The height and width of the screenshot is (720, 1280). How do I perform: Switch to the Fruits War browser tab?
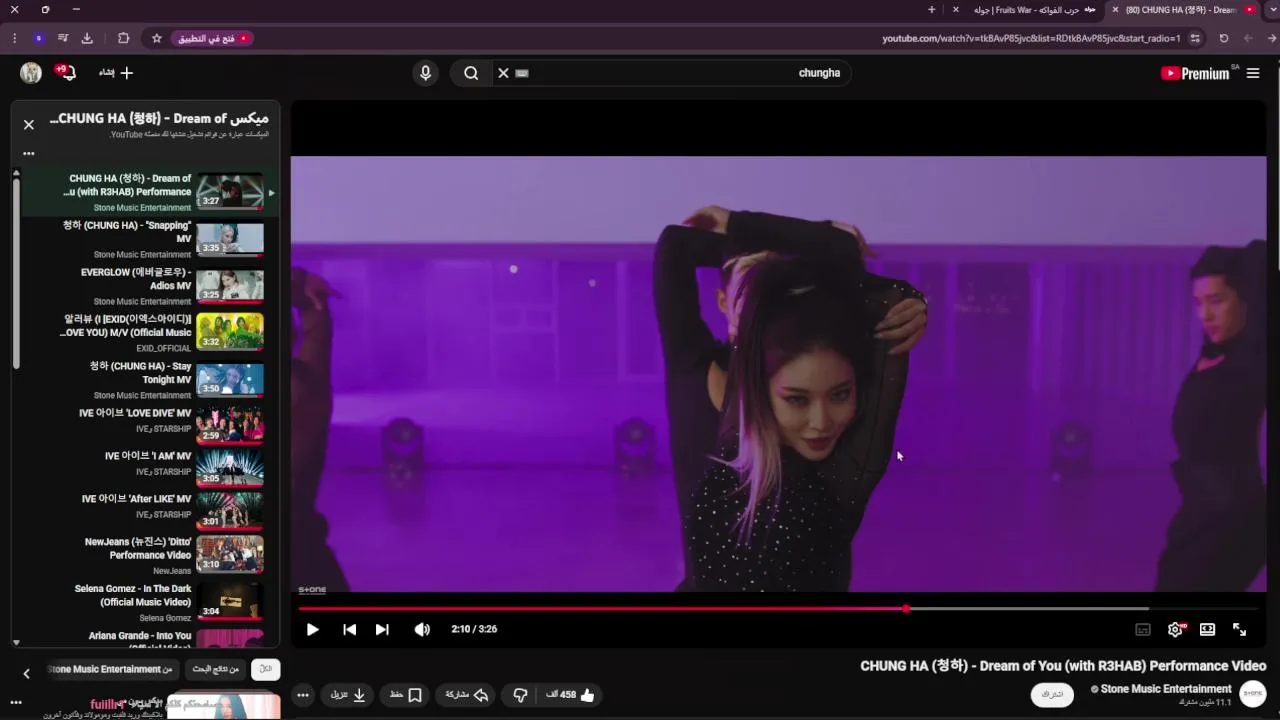coord(1028,10)
